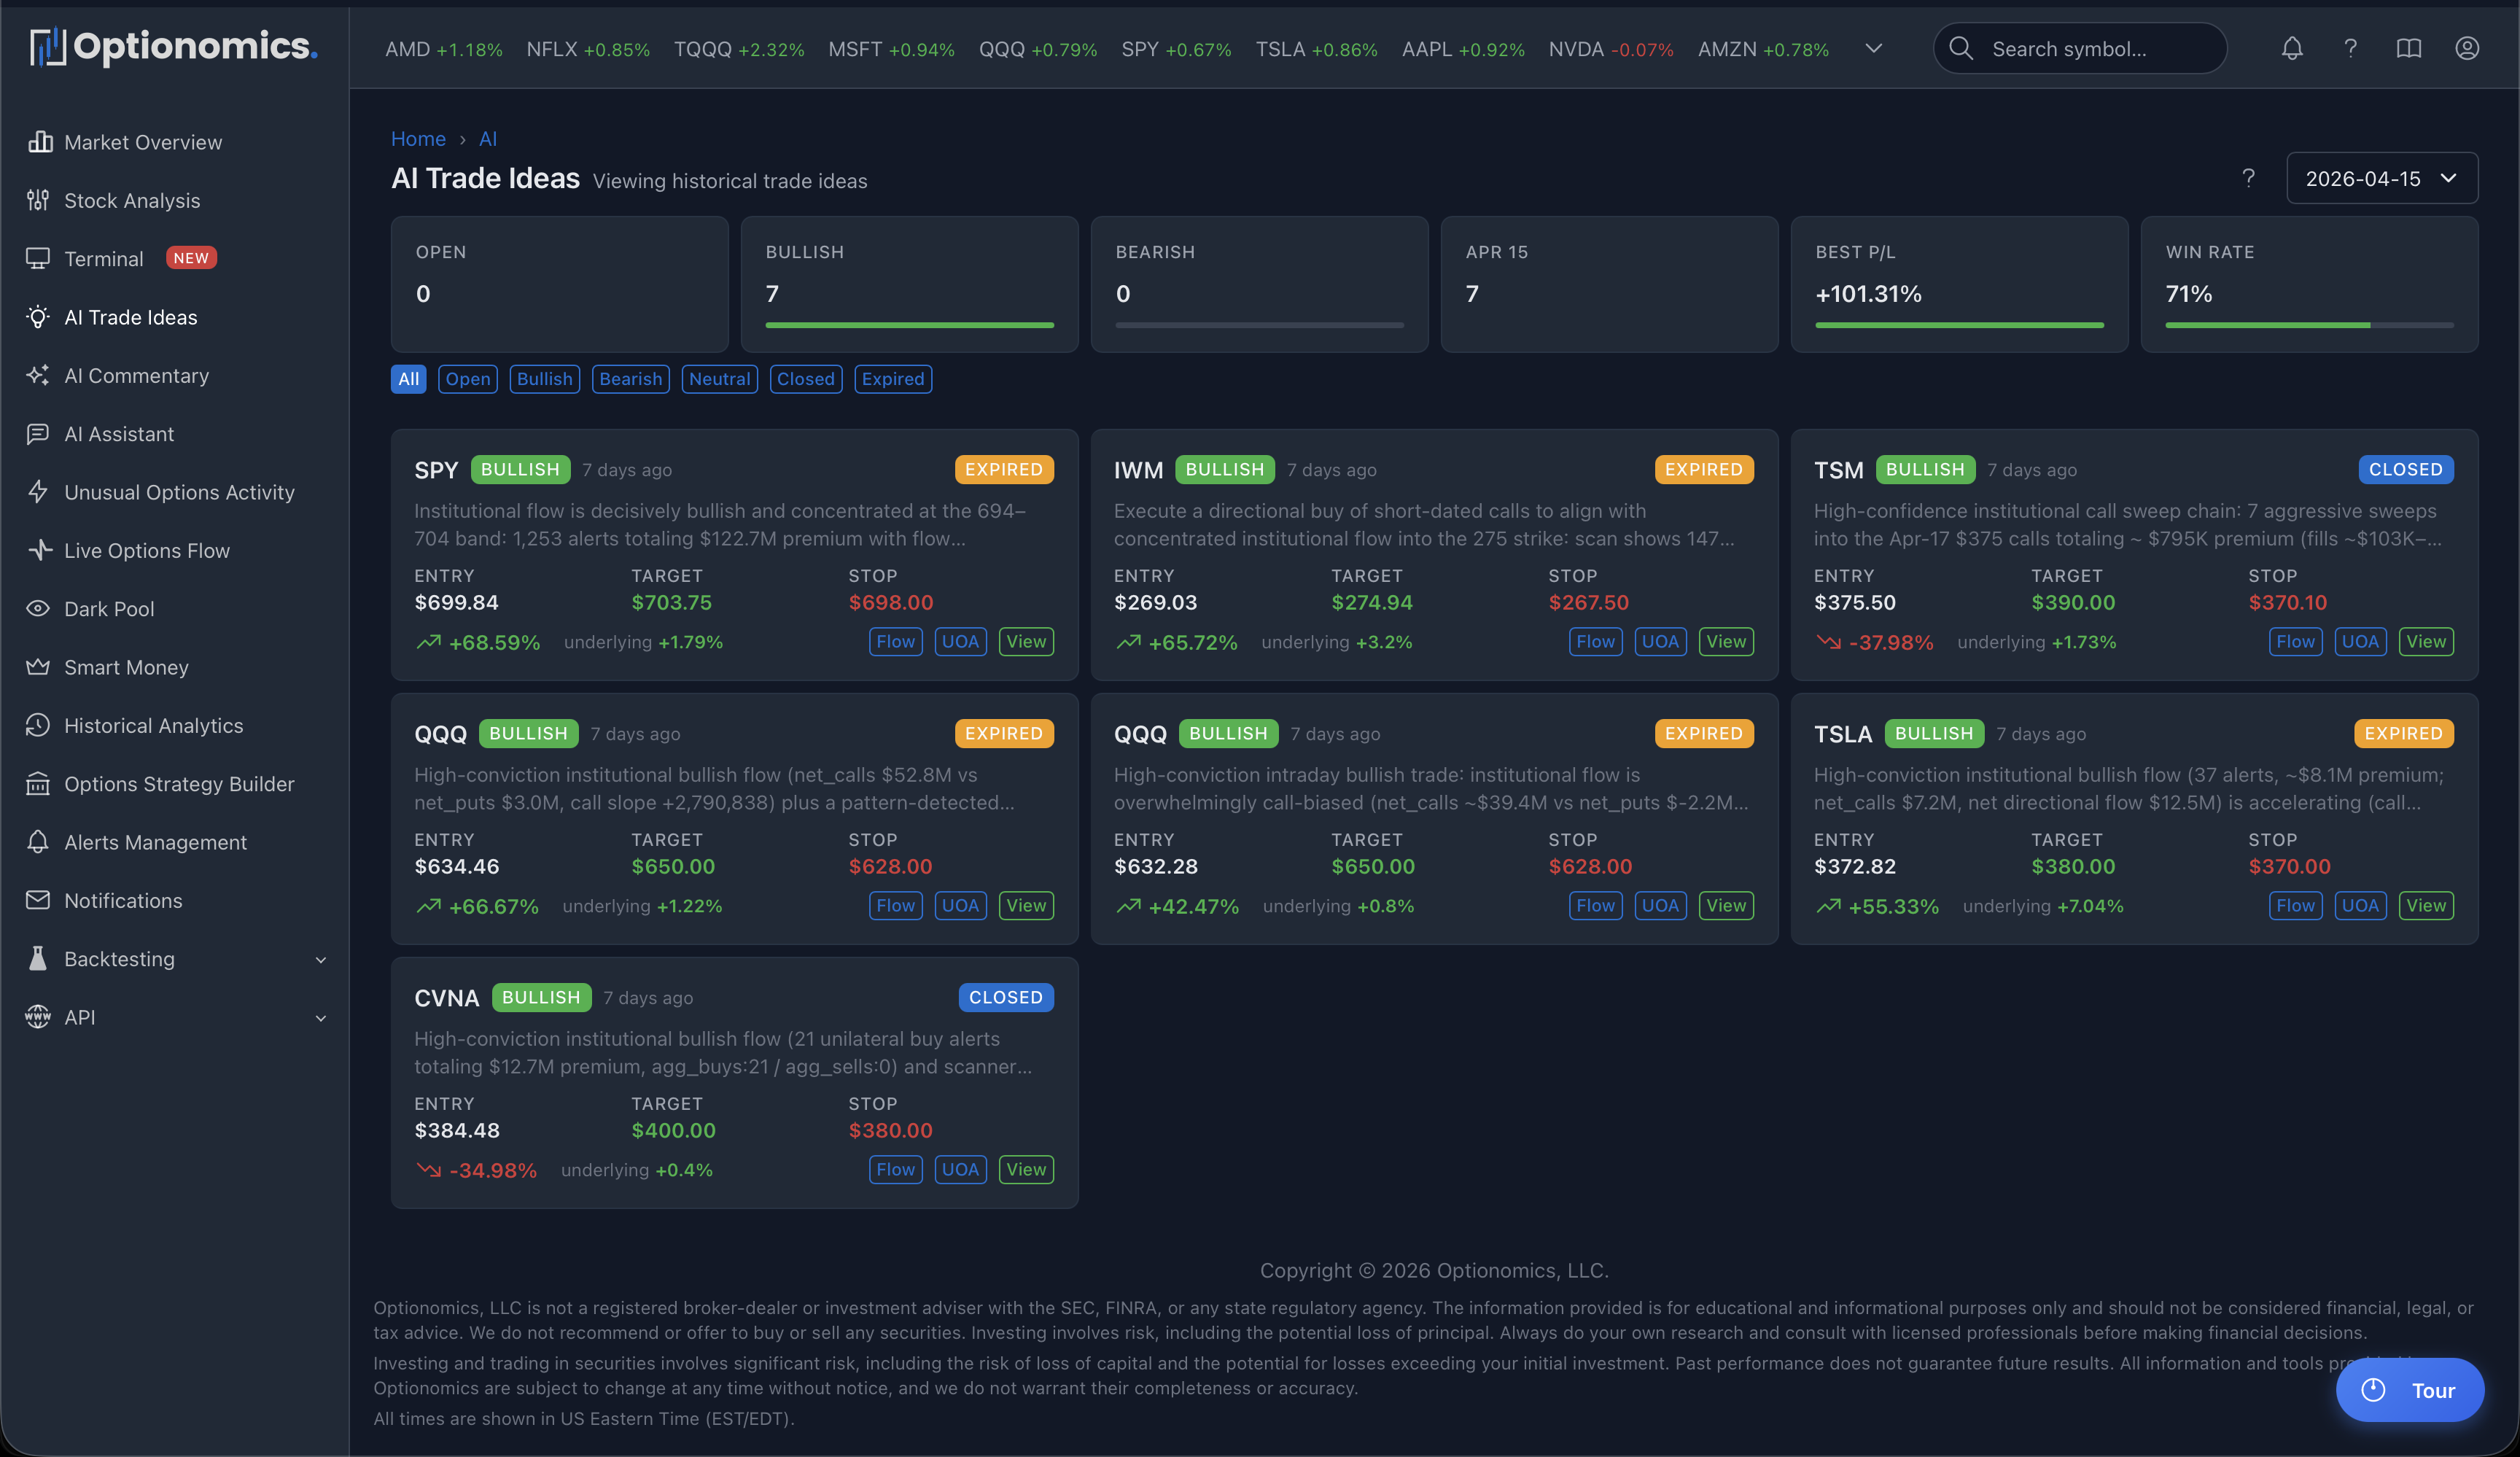Click Flow button on TSLA card
This screenshot has height=1457, width=2520.
(2295, 906)
